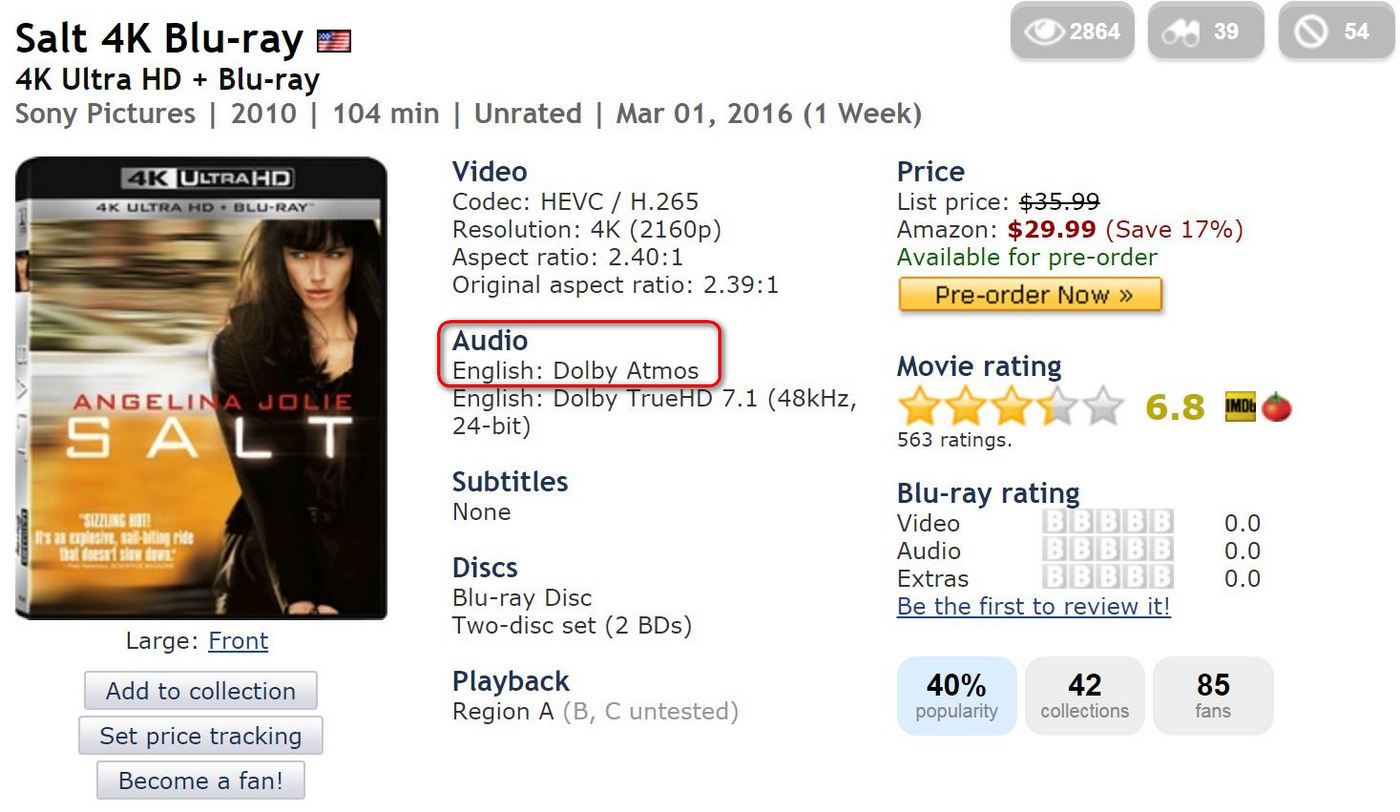Click the 40% popularity box
The height and width of the screenshot is (812, 1400).
click(956, 696)
